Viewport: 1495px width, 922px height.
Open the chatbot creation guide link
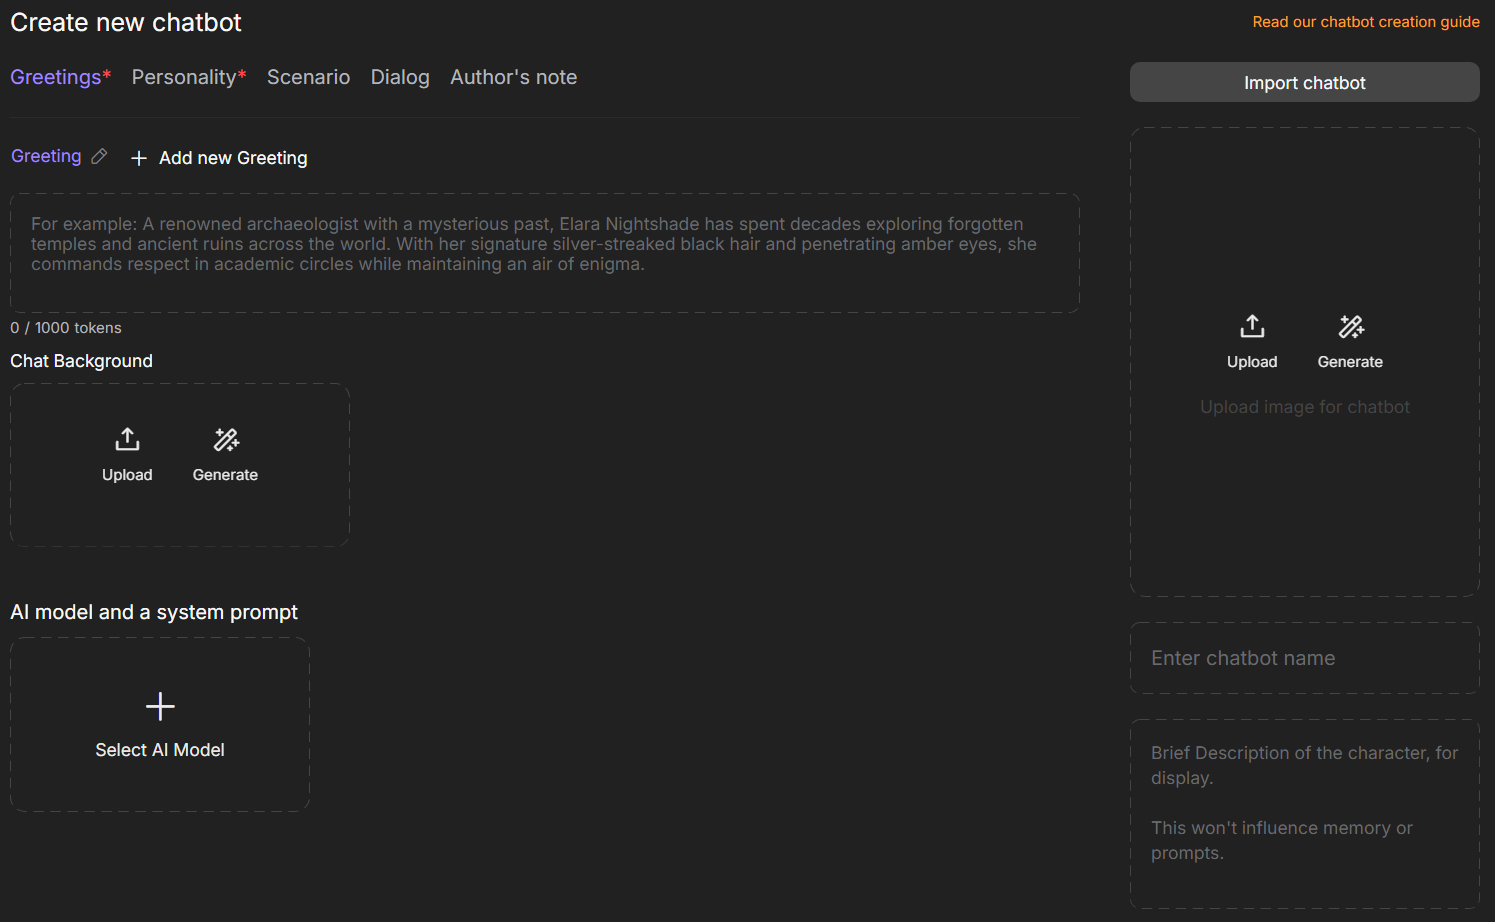(1365, 22)
